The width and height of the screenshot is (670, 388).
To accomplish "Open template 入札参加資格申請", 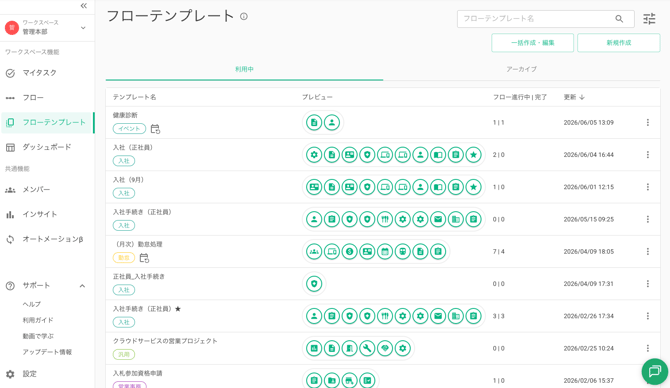I will (138, 373).
